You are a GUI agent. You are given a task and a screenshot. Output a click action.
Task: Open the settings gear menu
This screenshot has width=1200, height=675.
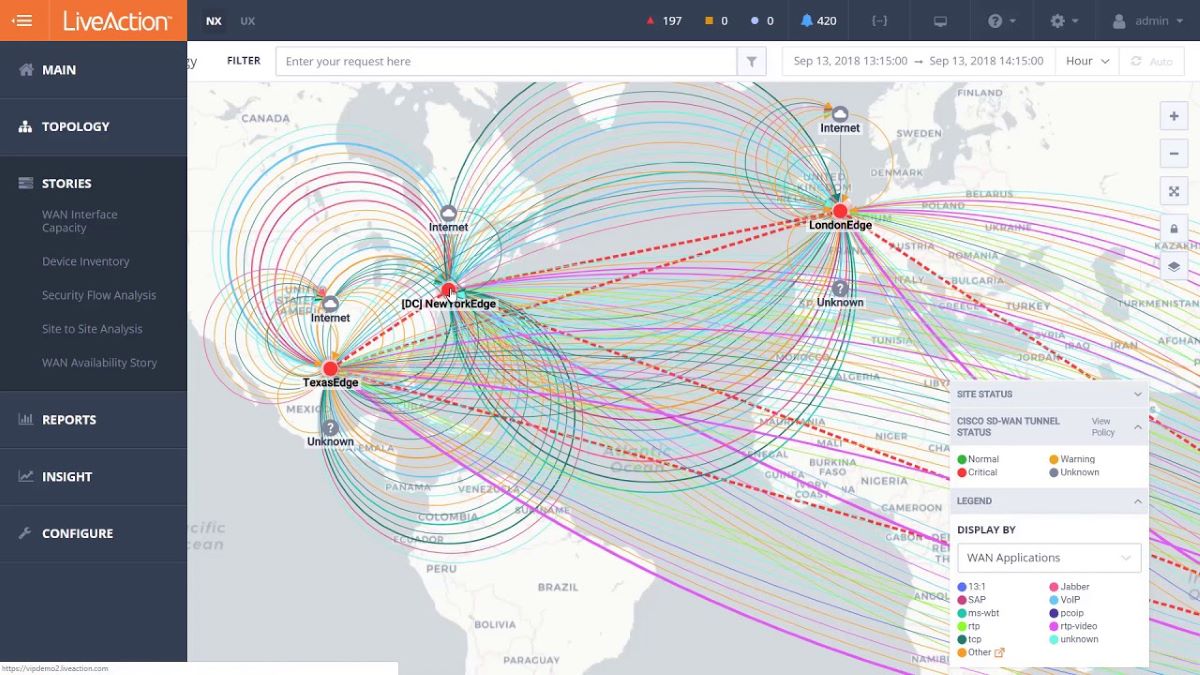(1062, 20)
